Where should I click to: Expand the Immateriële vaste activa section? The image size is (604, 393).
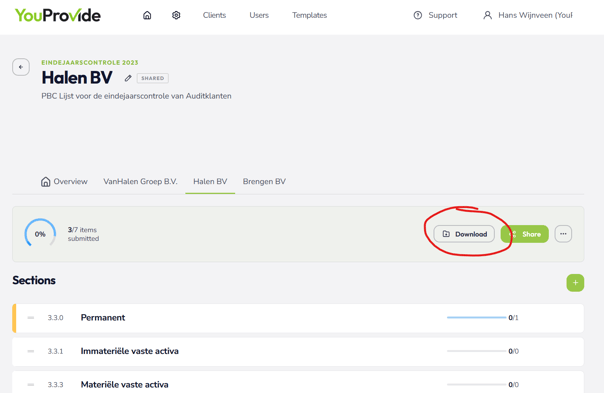coord(298,351)
